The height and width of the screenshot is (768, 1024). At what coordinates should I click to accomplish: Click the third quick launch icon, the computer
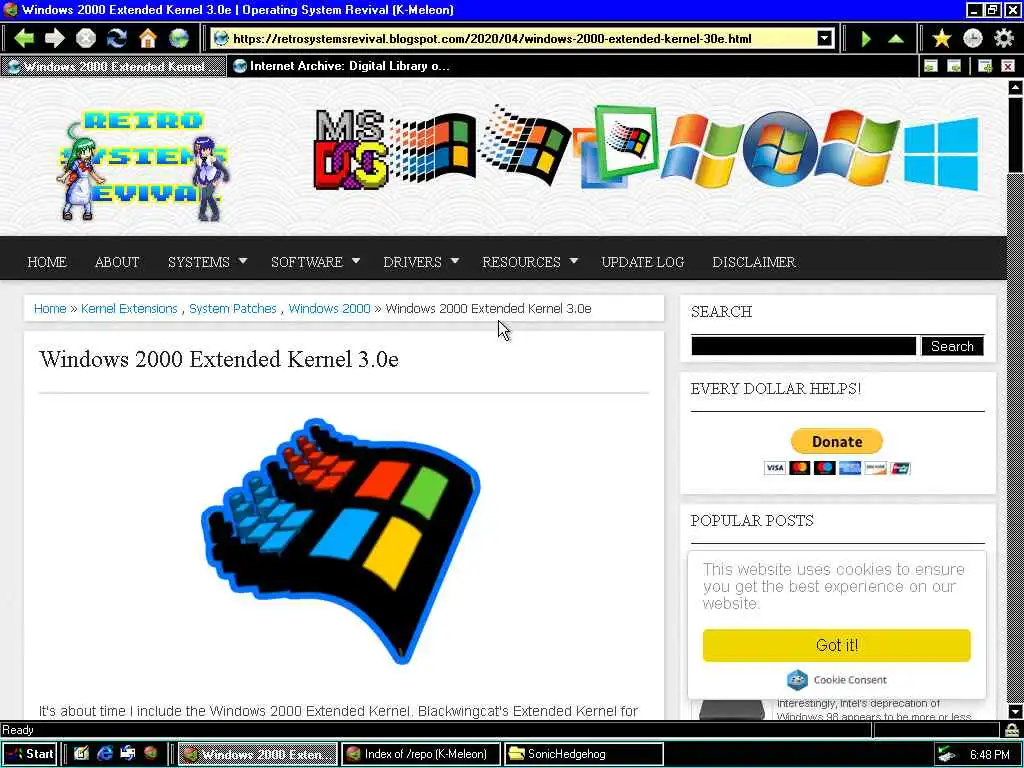click(128, 754)
